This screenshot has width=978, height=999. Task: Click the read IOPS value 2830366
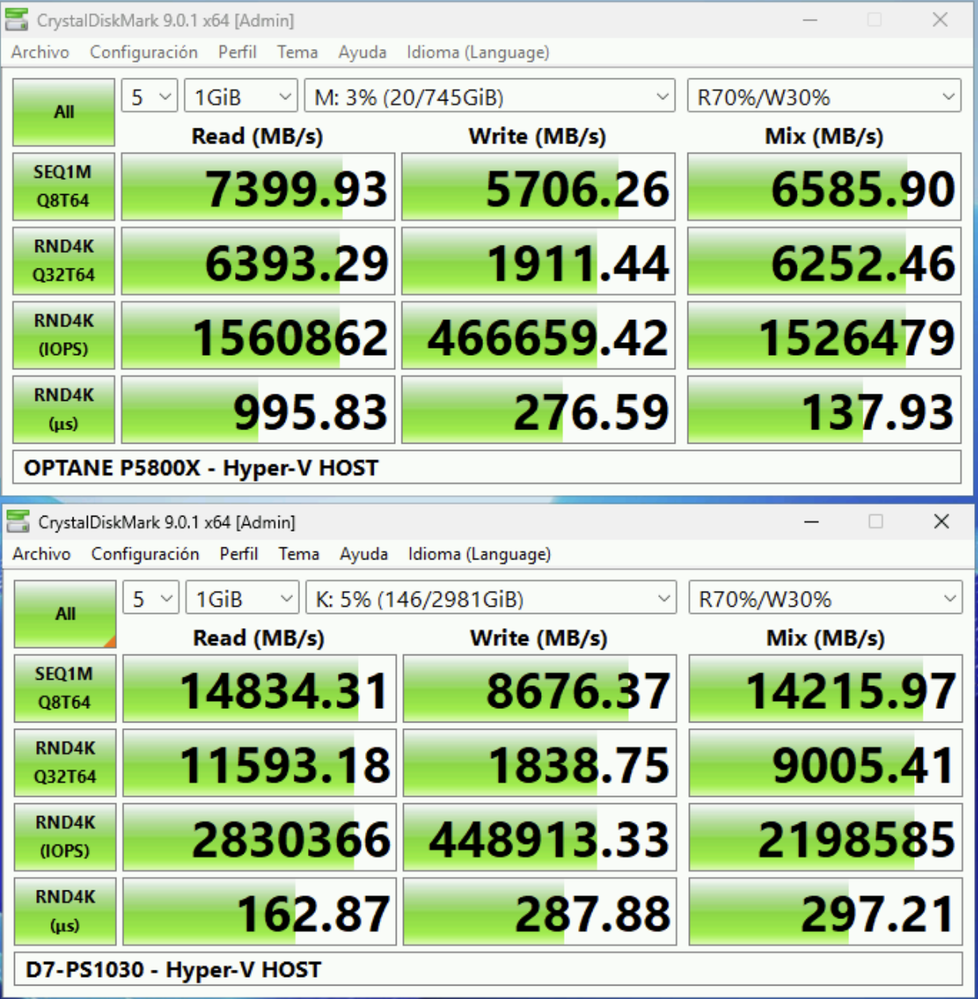[x=259, y=837]
